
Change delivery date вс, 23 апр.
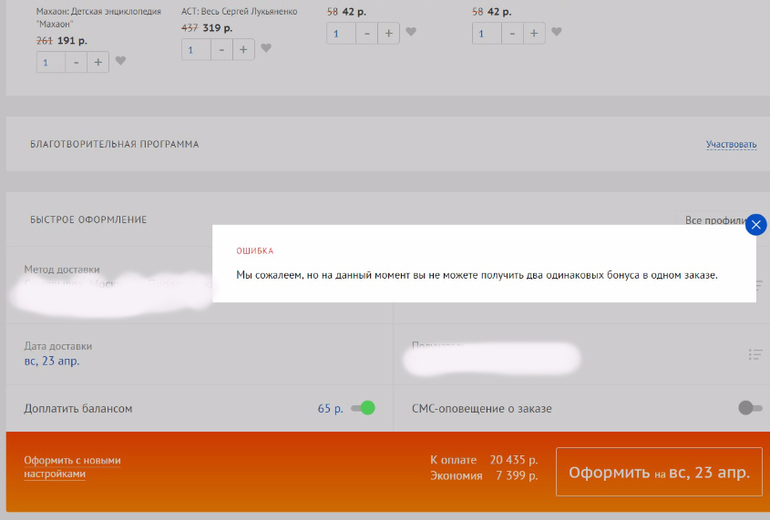point(52,361)
